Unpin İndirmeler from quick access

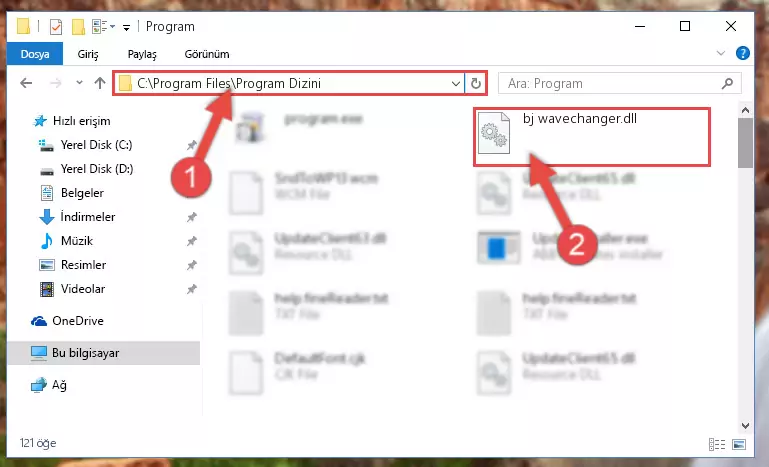(x=192, y=217)
